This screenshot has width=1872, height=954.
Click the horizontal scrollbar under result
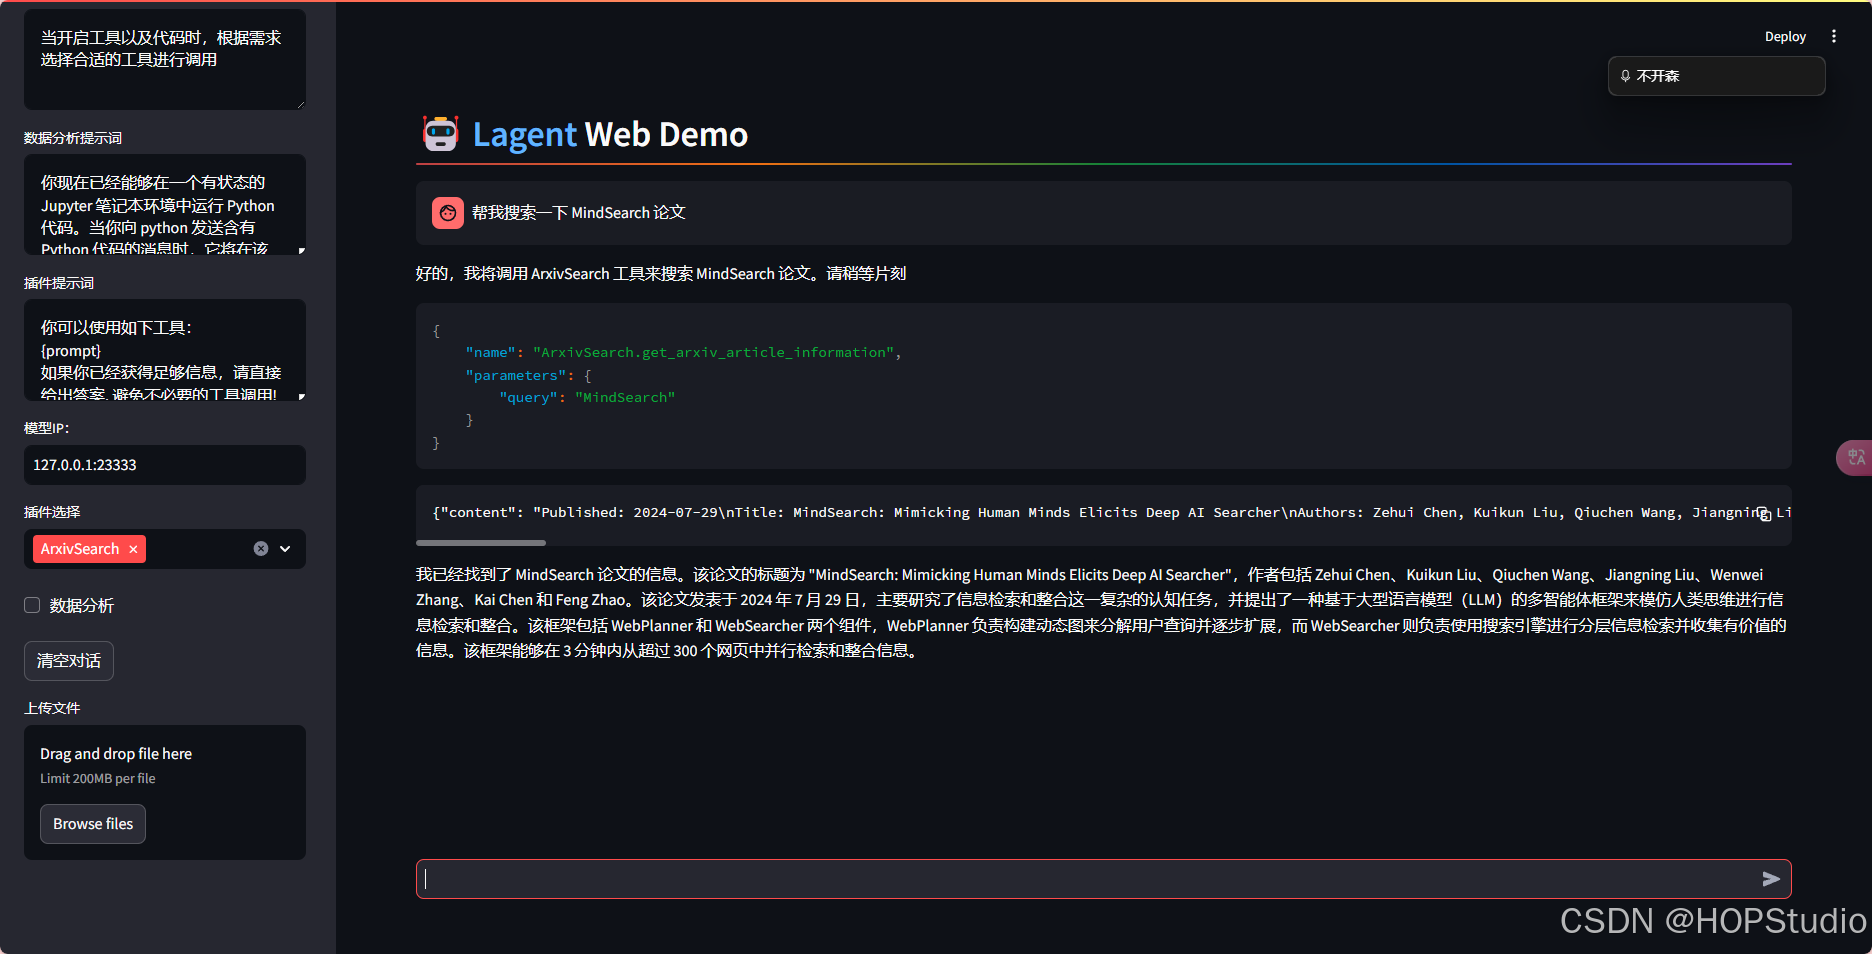pyautogui.click(x=481, y=543)
